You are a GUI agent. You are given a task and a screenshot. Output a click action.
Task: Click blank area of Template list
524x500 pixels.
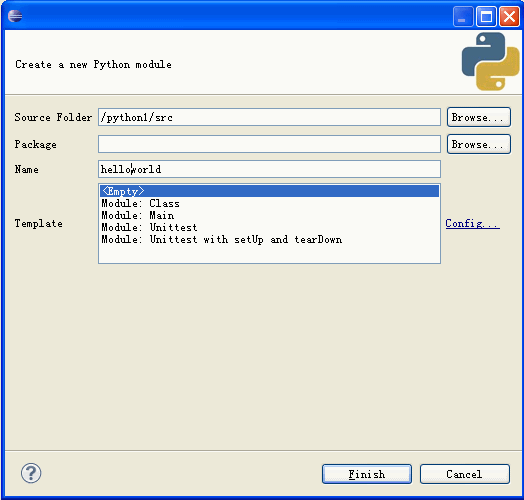269,254
